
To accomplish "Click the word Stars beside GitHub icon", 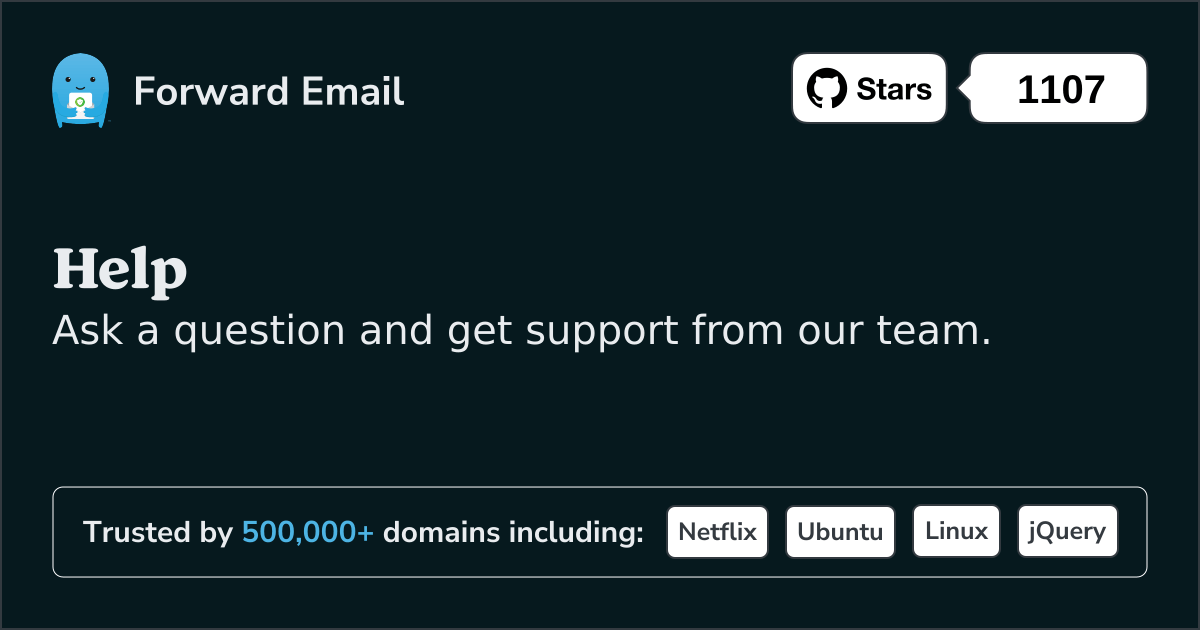I will [894, 89].
